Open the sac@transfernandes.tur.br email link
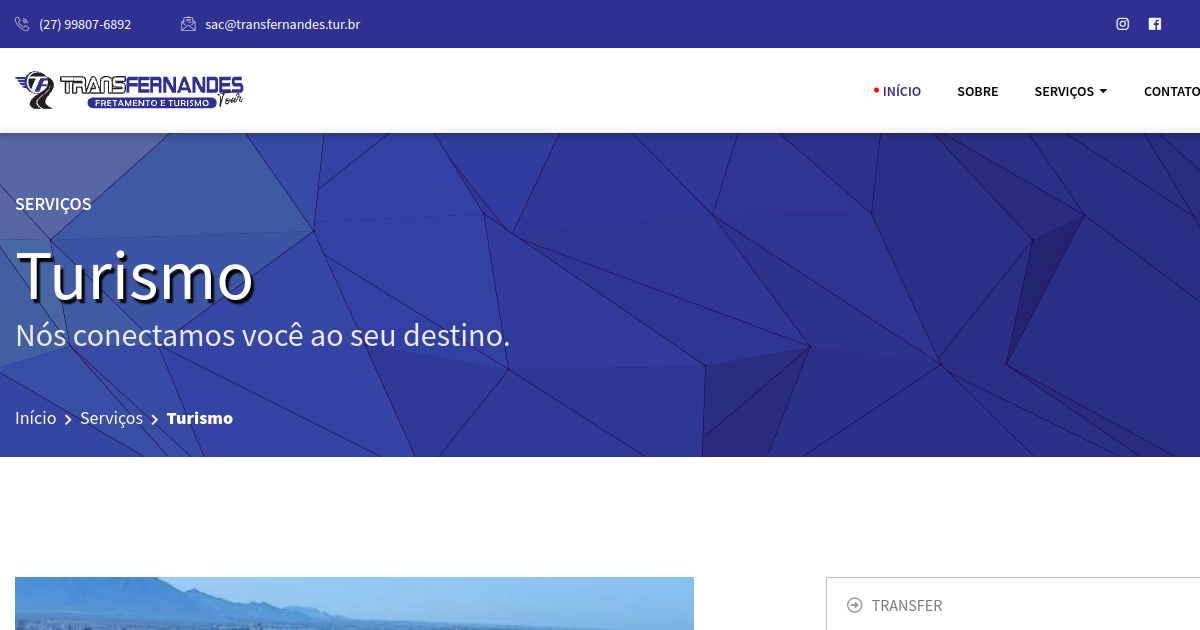1200x630 pixels. pos(282,24)
